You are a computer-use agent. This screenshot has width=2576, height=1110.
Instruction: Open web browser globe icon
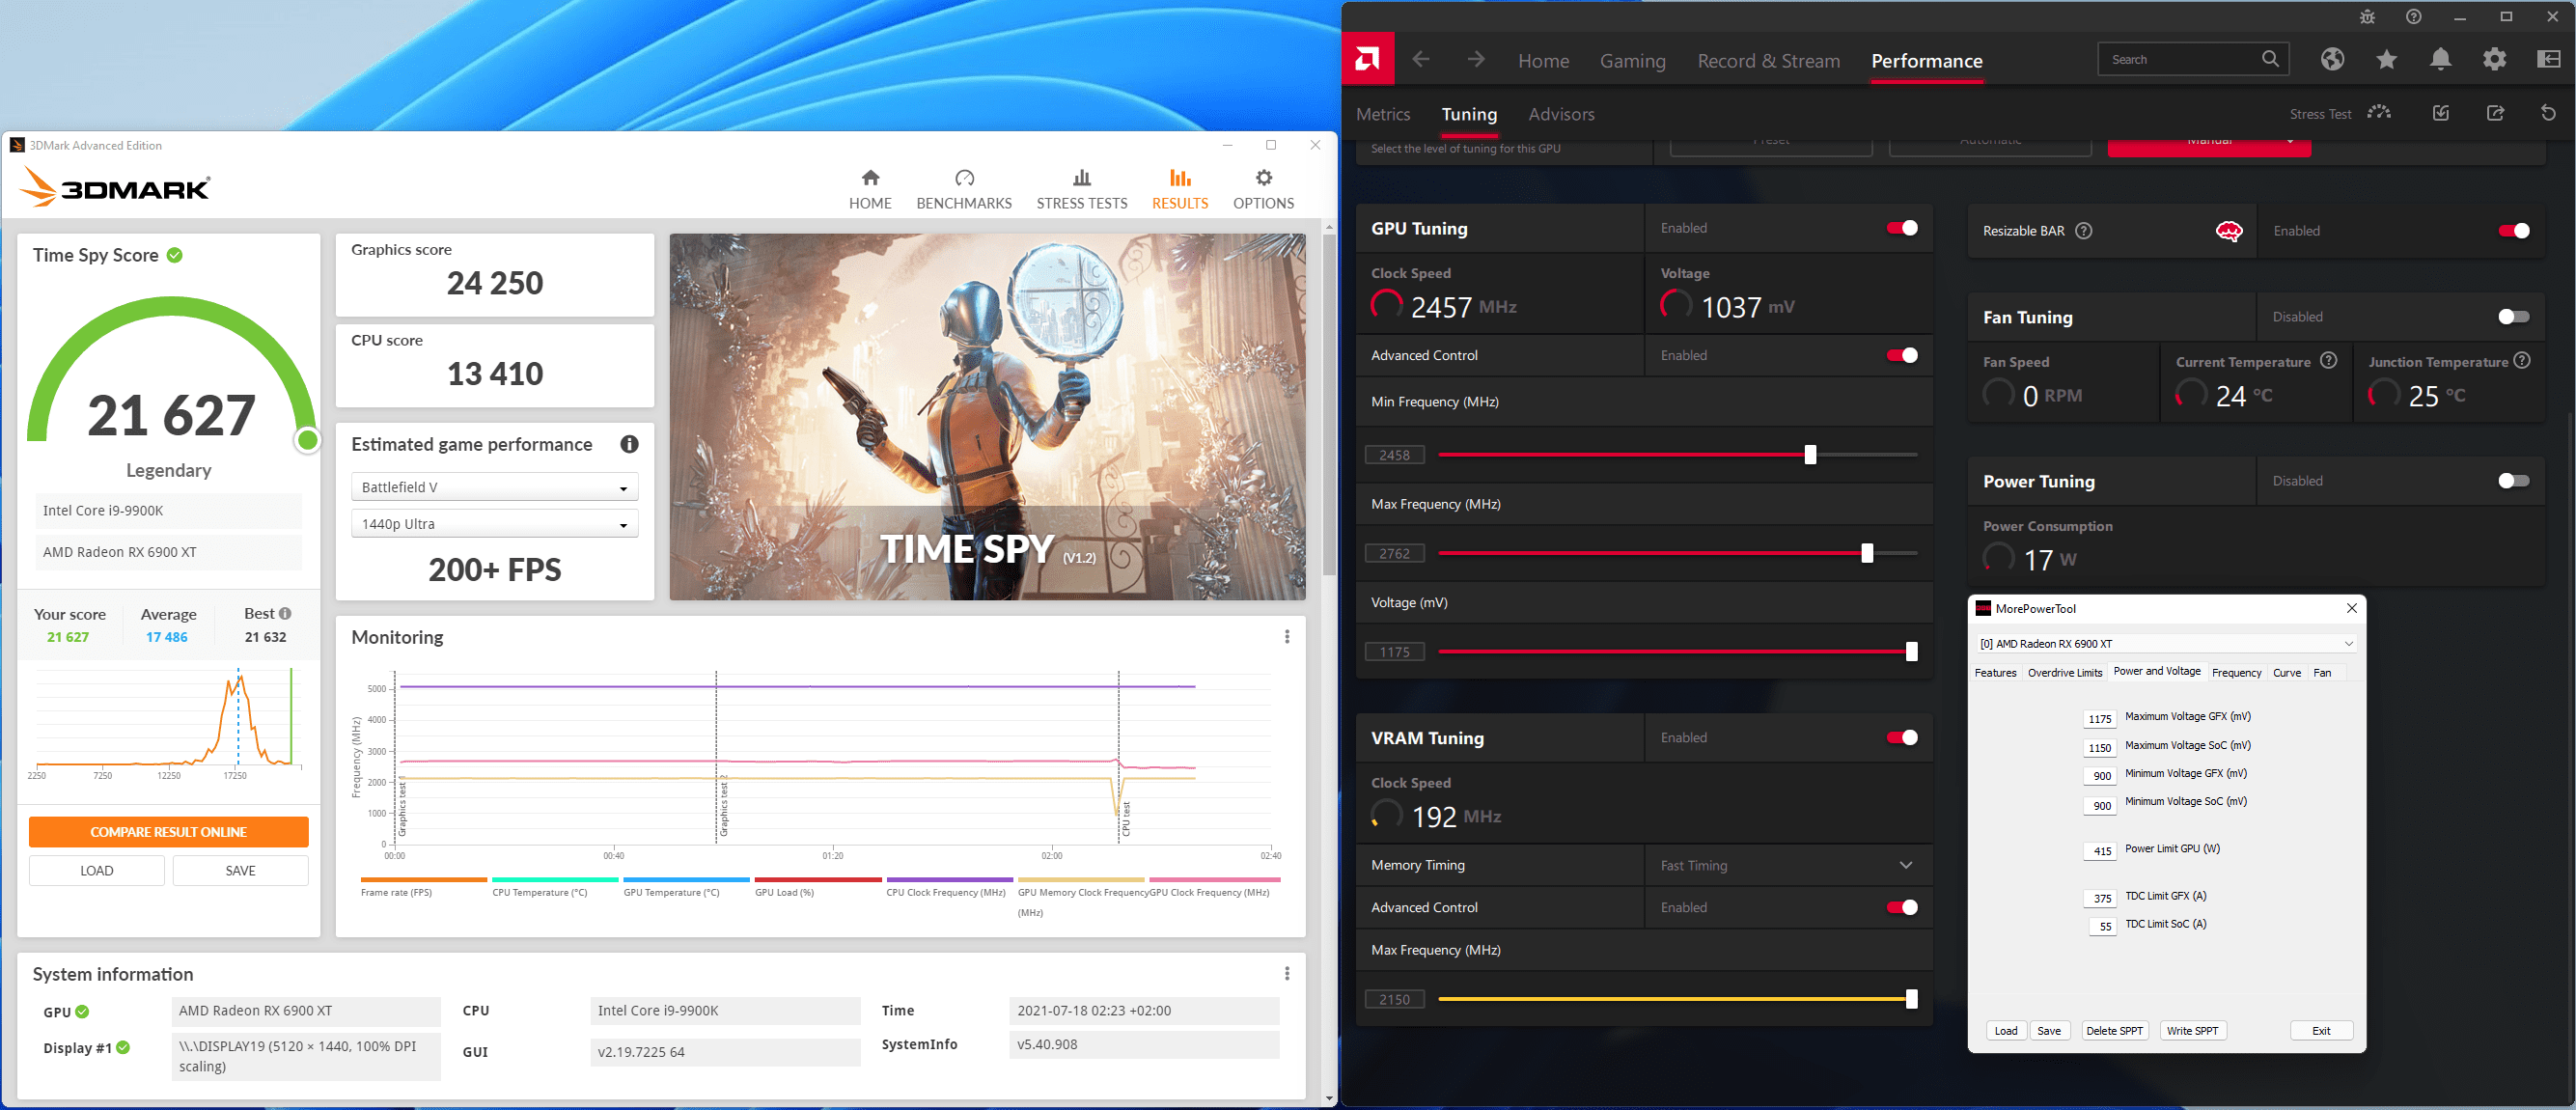(x=2332, y=60)
